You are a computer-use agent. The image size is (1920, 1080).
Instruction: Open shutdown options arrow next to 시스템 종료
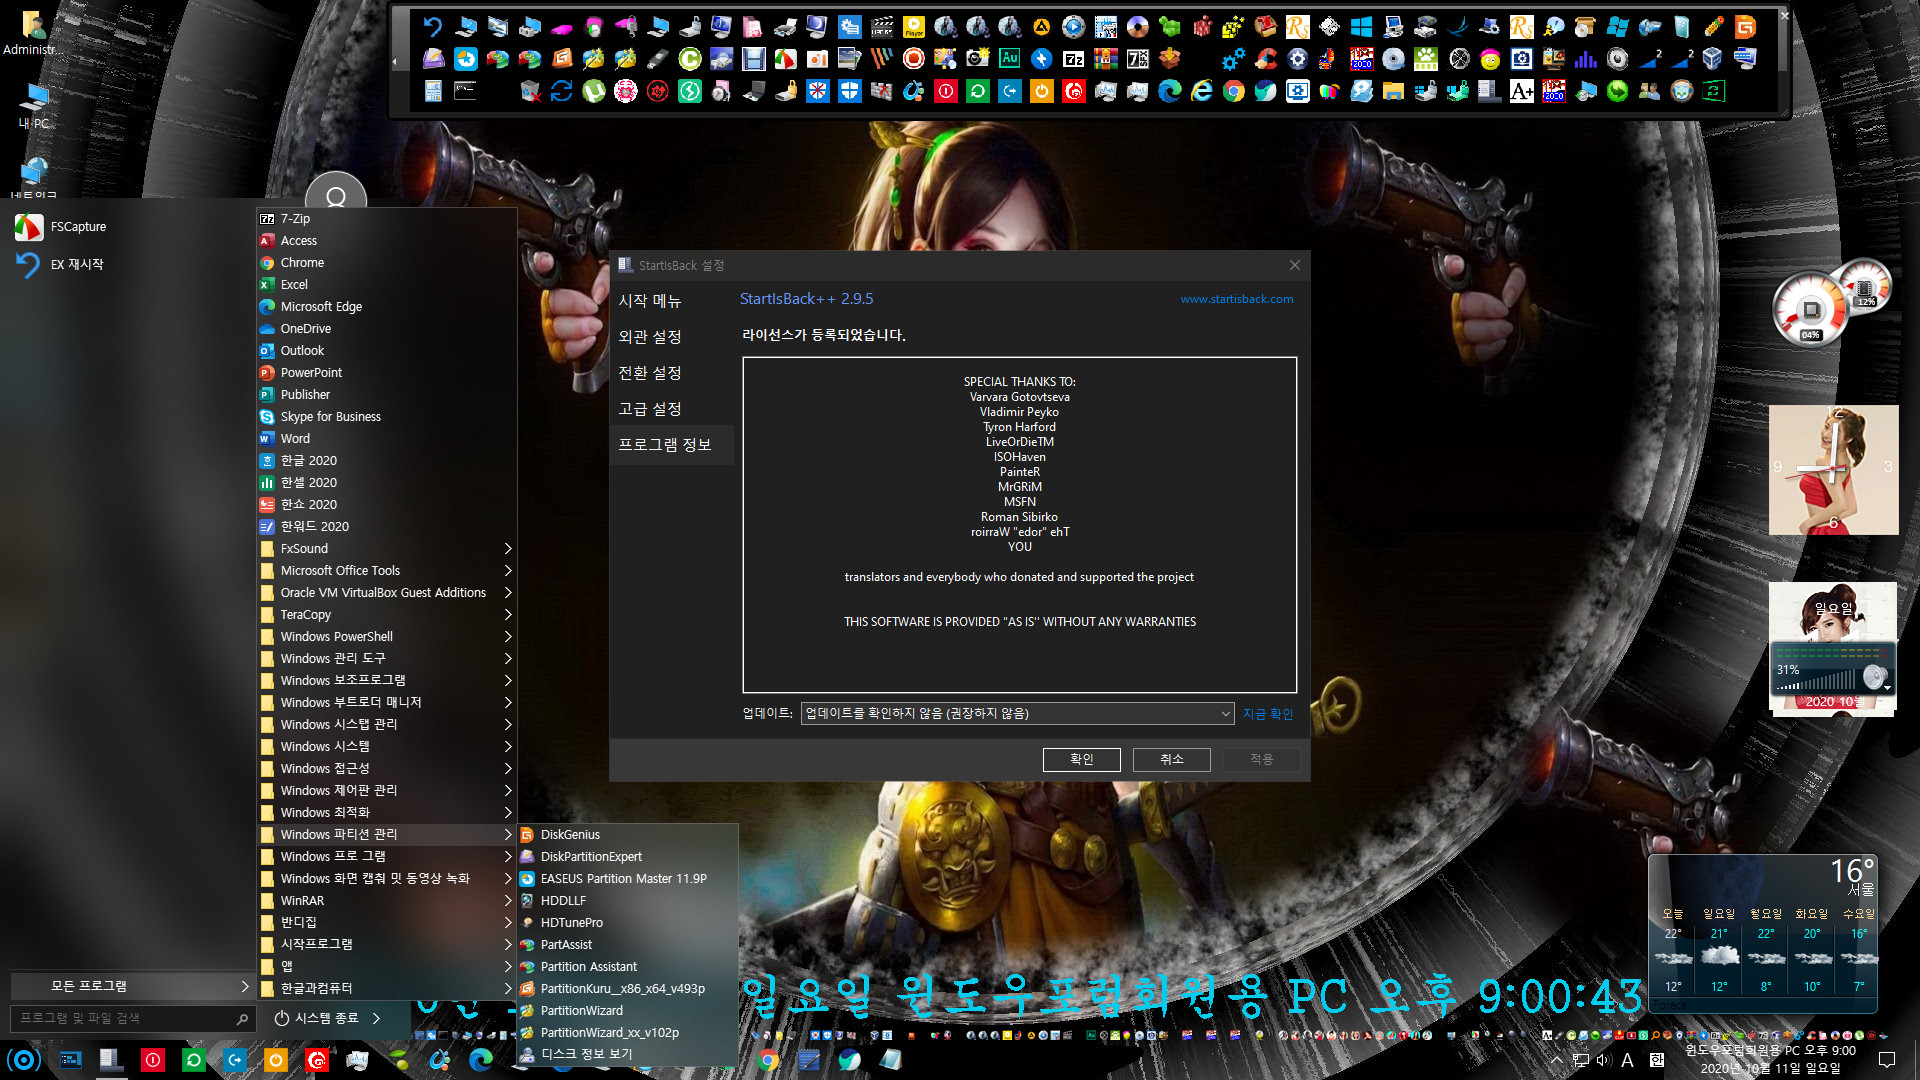tap(376, 1018)
